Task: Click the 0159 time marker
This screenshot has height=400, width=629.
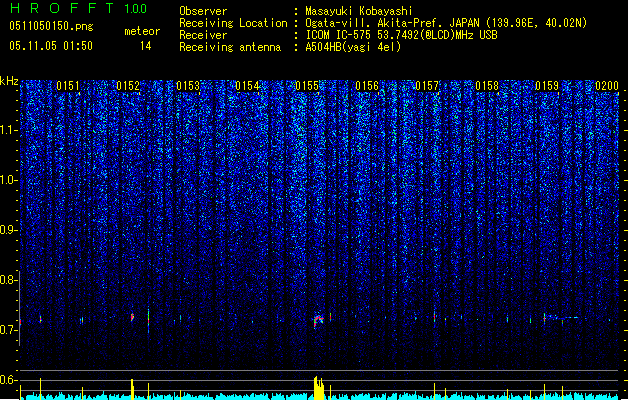Action: (x=547, y=86)
